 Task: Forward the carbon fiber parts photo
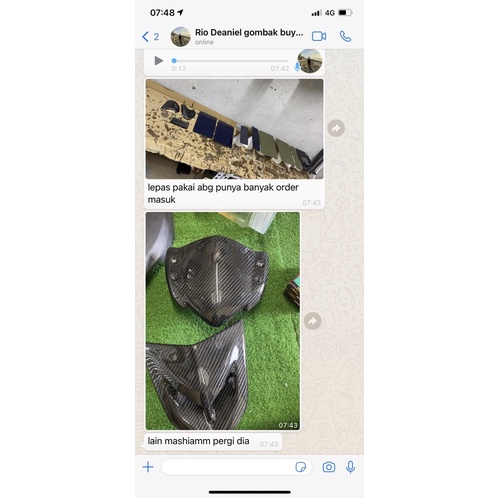tap(313, 321)
